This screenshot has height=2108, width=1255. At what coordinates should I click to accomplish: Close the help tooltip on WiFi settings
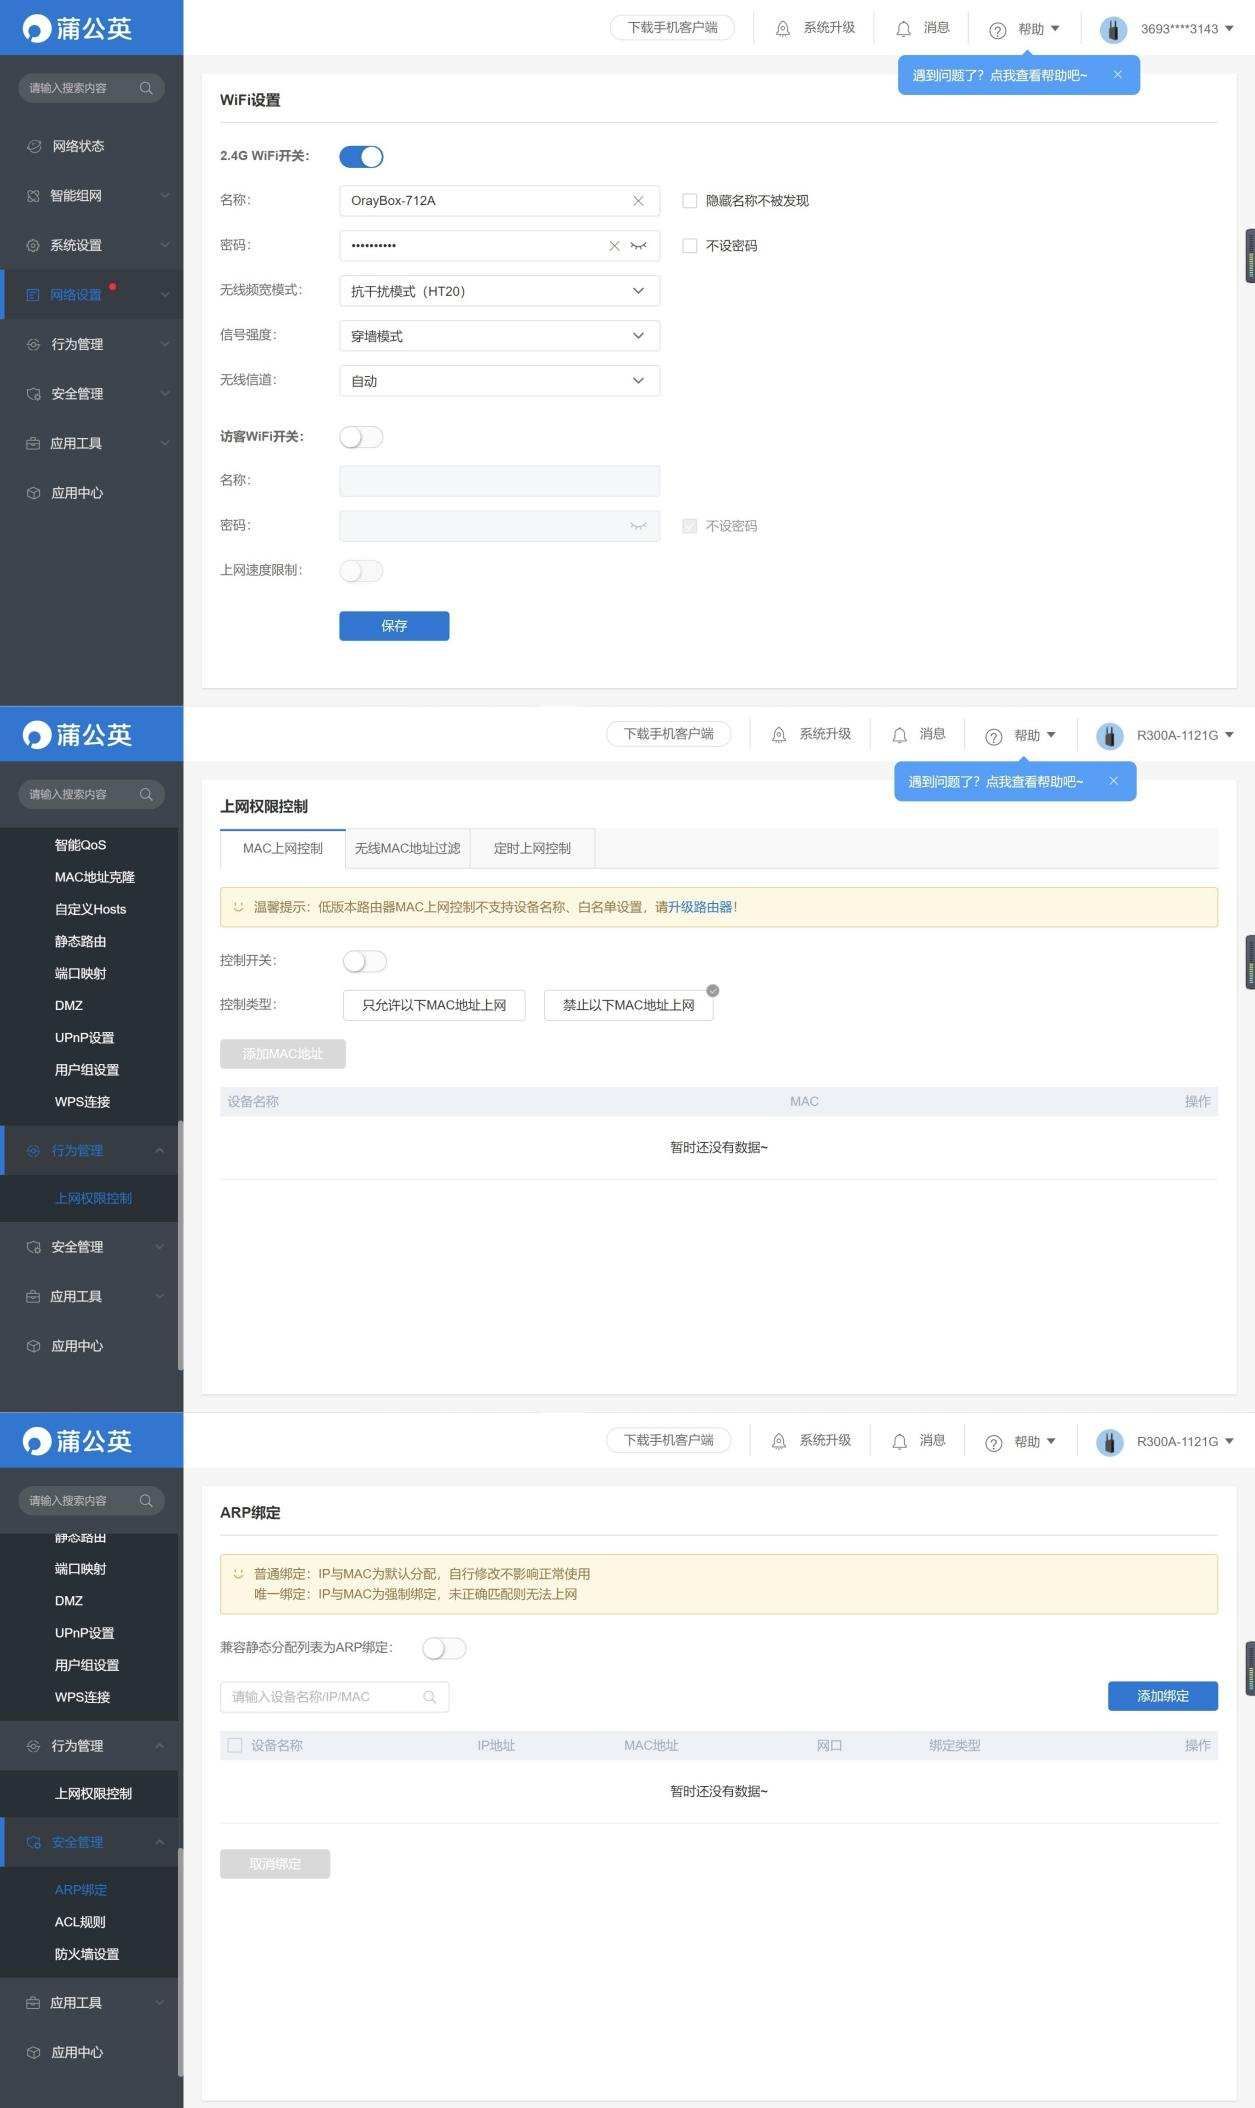coord(1118,75)
